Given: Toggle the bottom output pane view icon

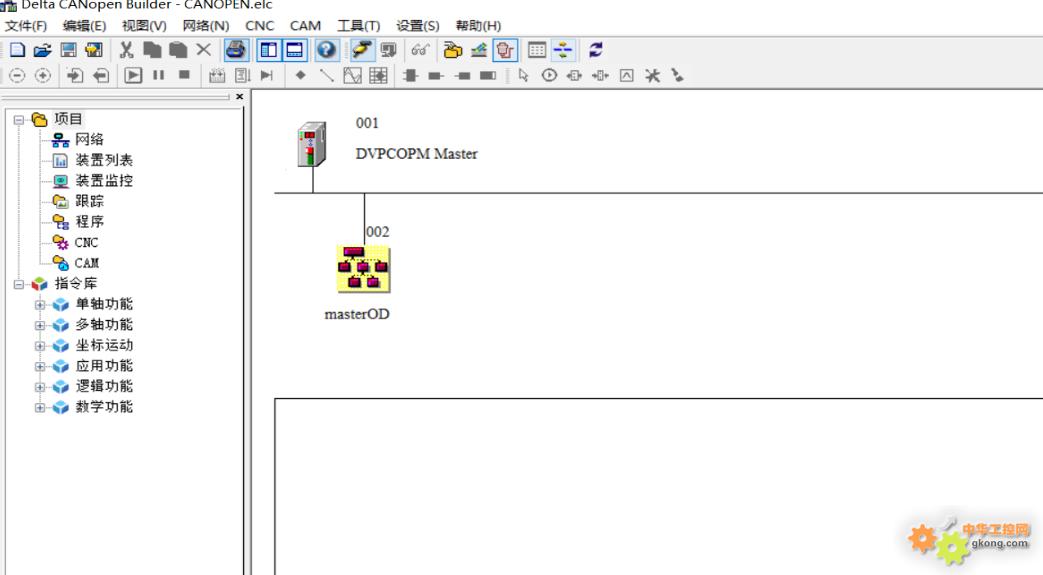Looking at the screenshot, I should 294,50.
